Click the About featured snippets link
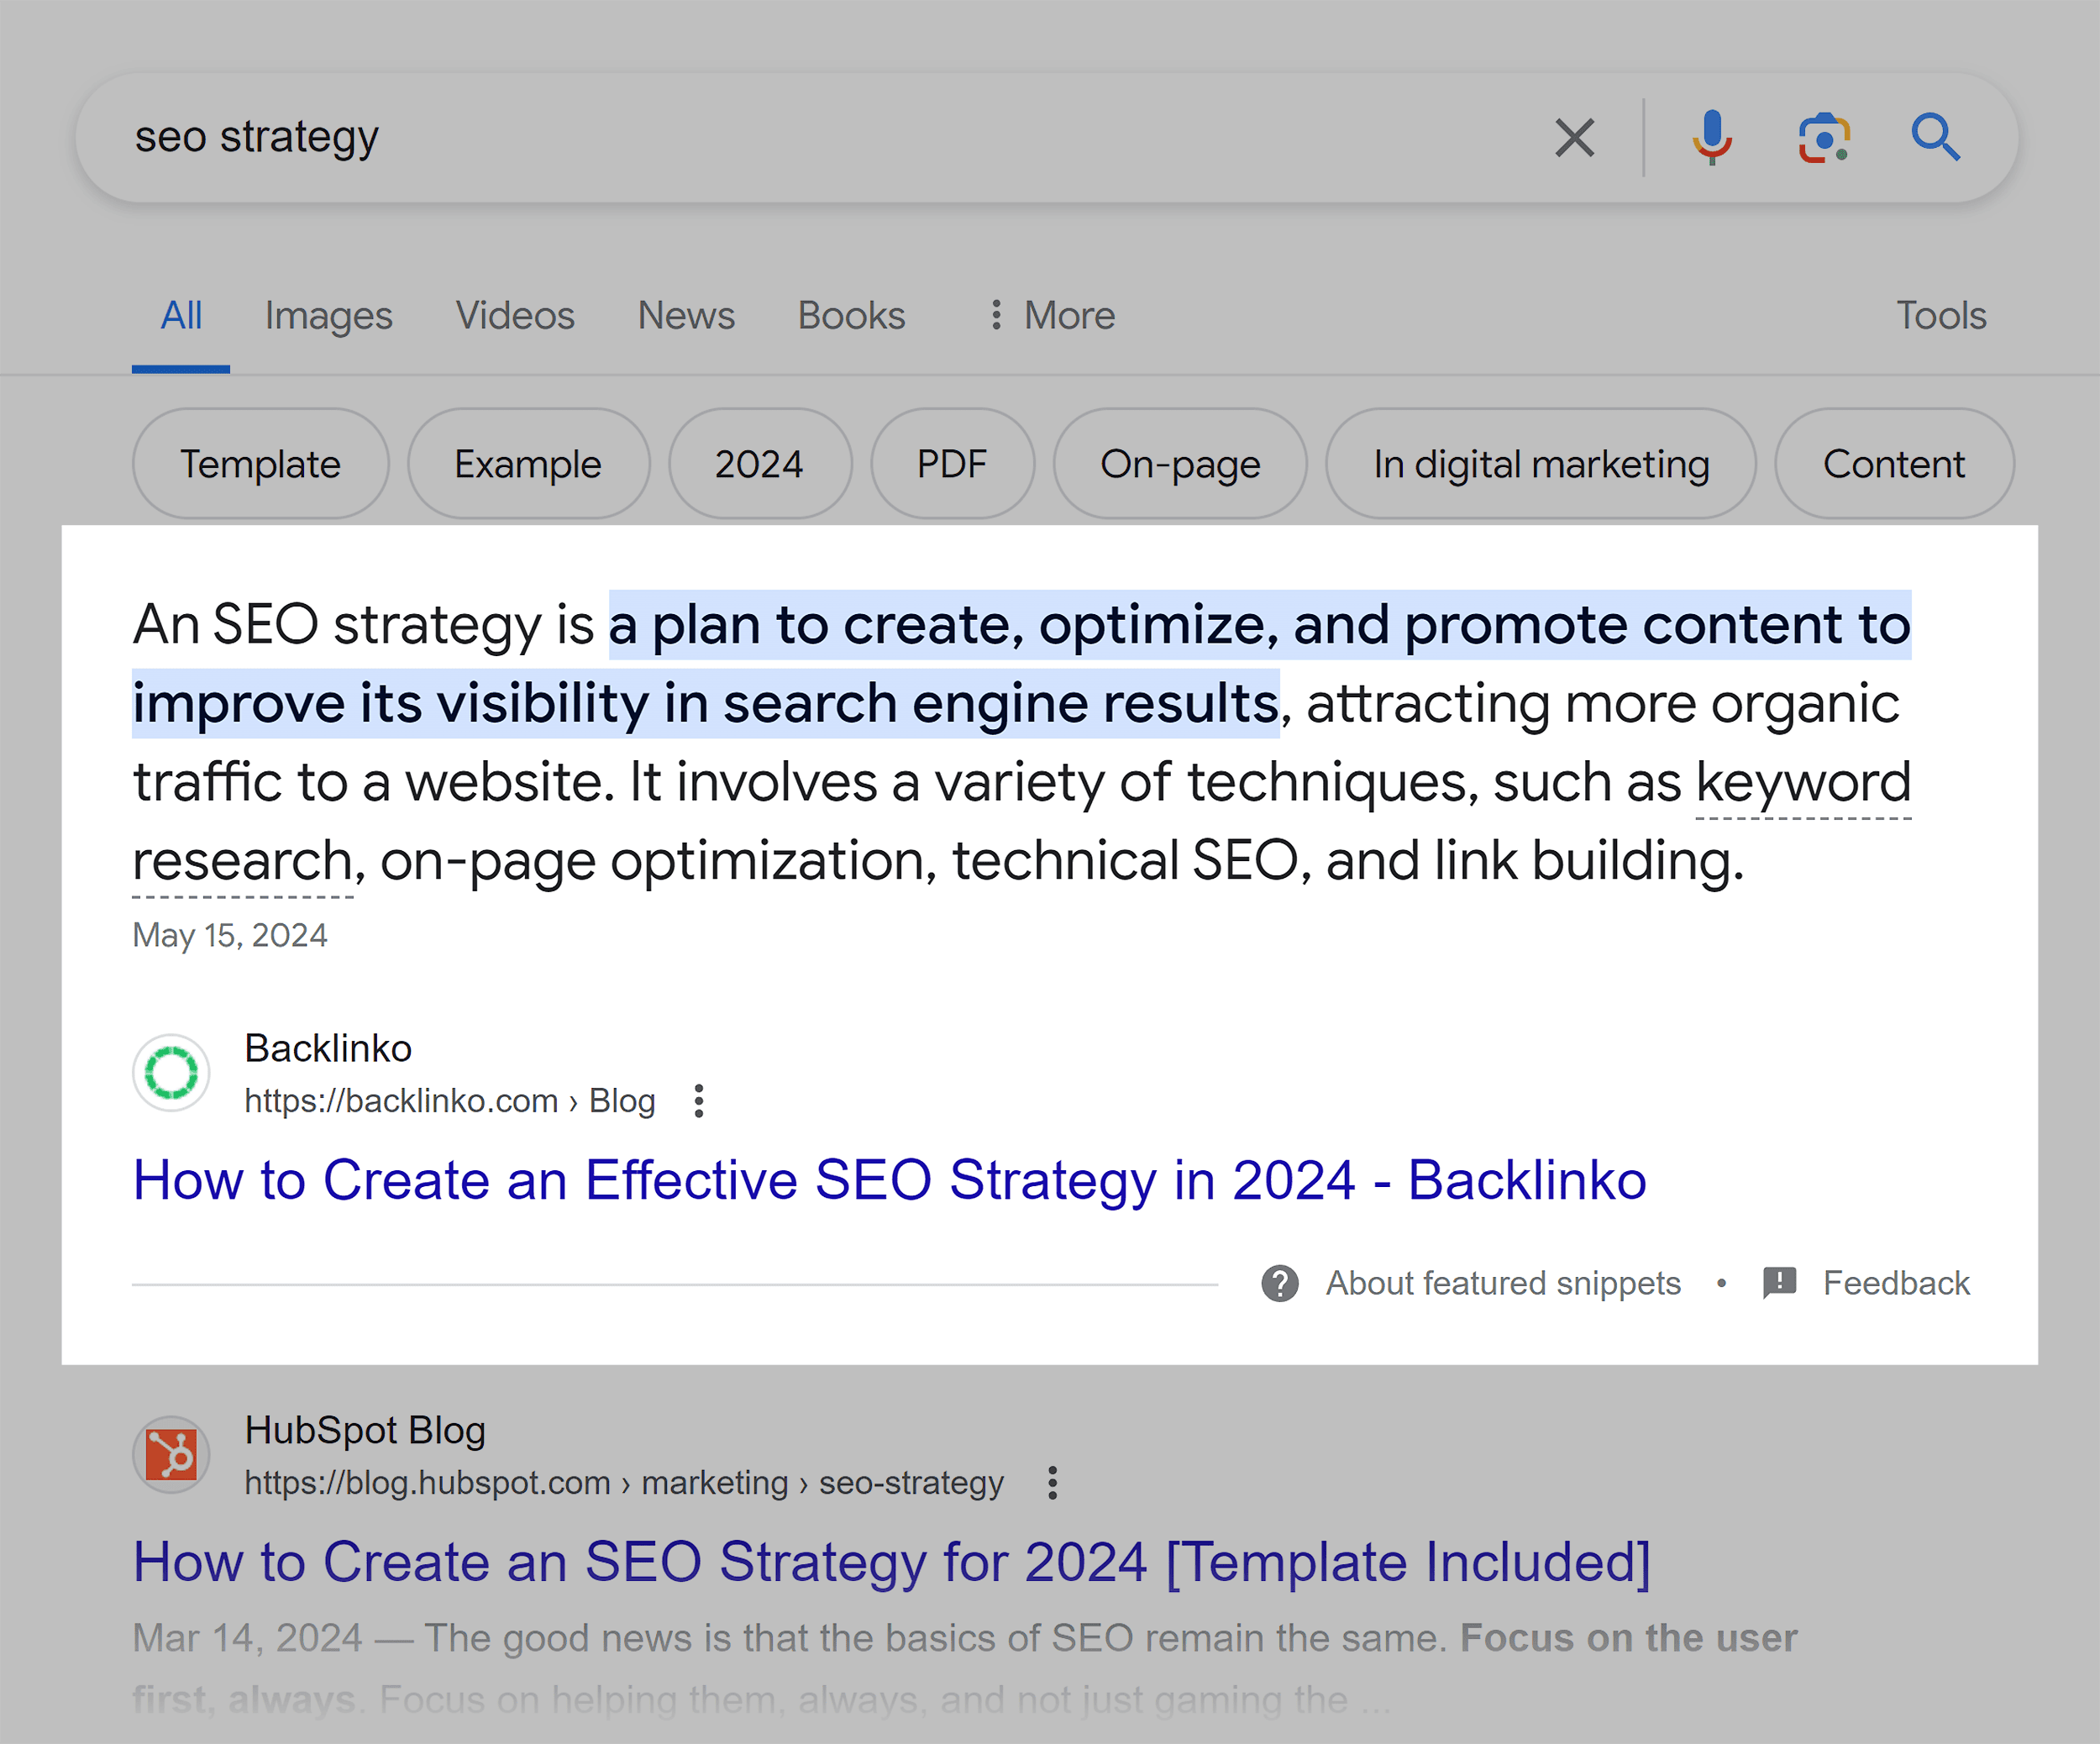Screen dimensions: 2100x1744 click(x=1503, y=1283)
